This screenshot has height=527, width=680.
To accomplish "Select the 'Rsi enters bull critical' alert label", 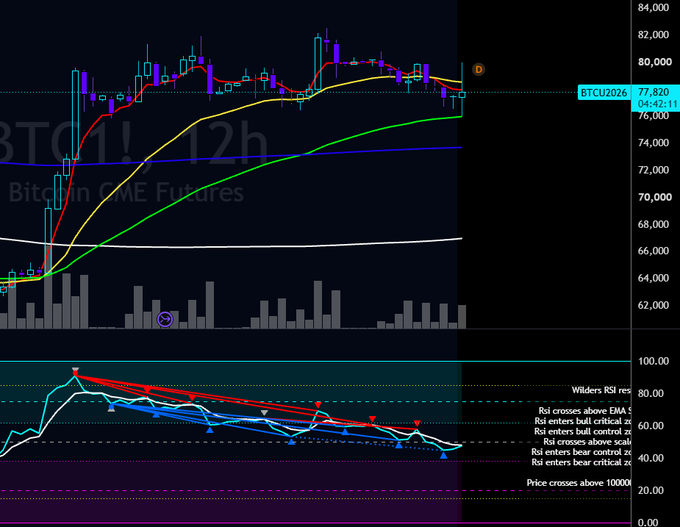I will 582,421.
